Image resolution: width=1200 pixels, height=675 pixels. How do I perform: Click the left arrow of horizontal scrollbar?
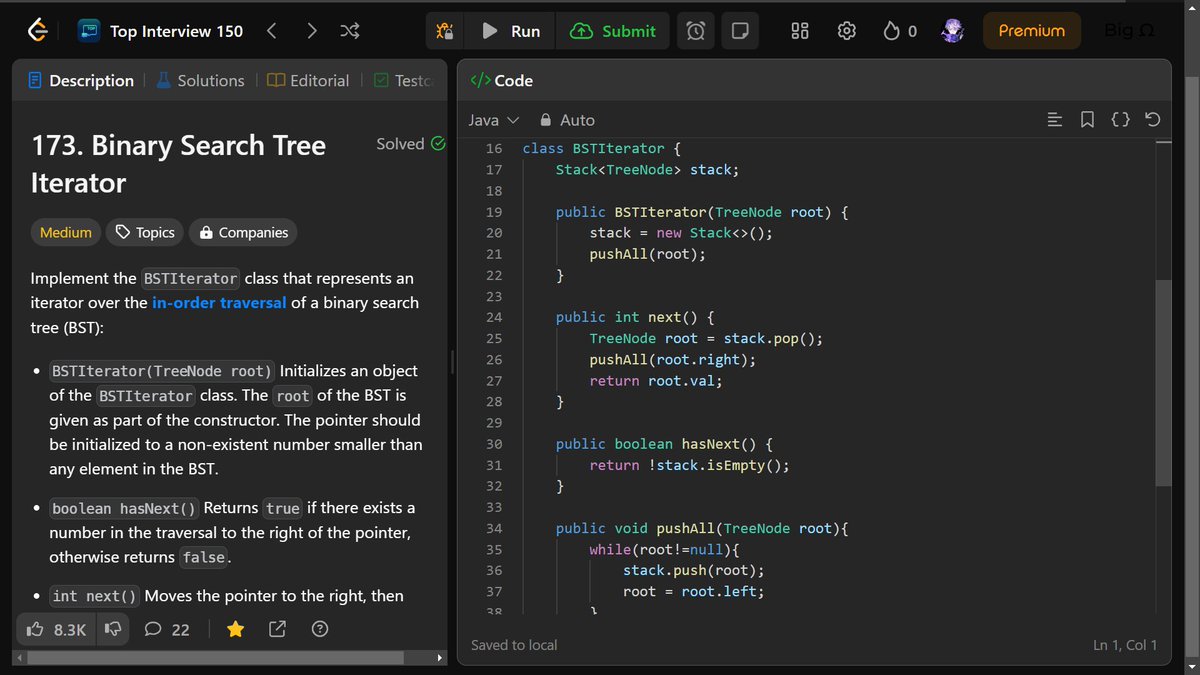pyautogui.click(x=18, y=658)
